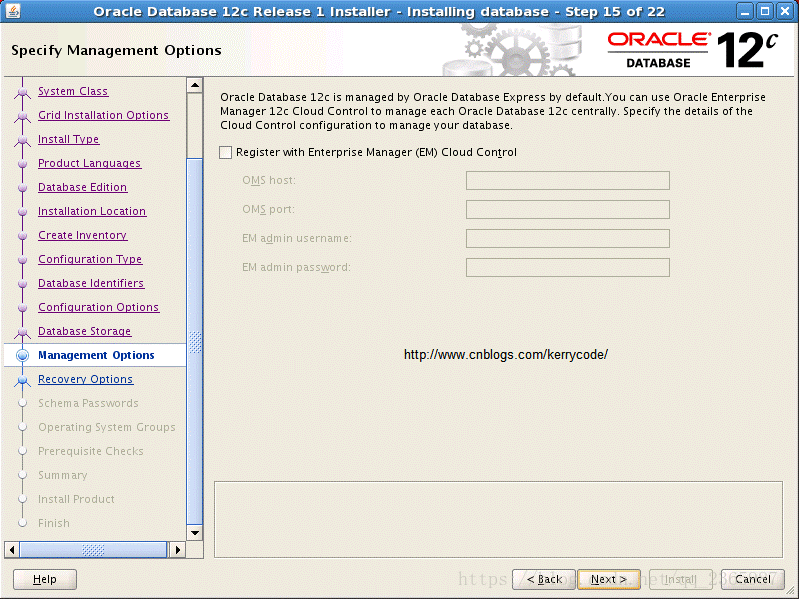
Task: Click step list scroll left arrow
Action: click(x=12, y=550)
